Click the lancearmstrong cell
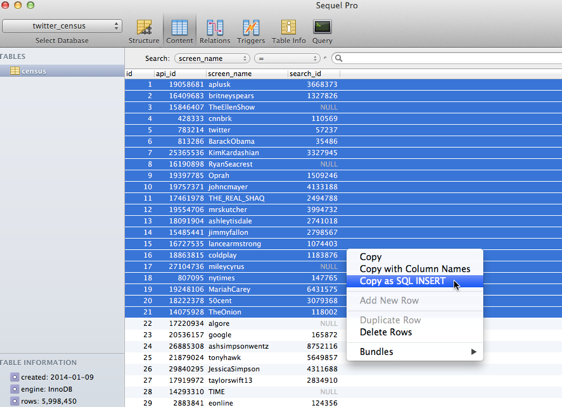The image size is (562, 407). coord(235,244)
